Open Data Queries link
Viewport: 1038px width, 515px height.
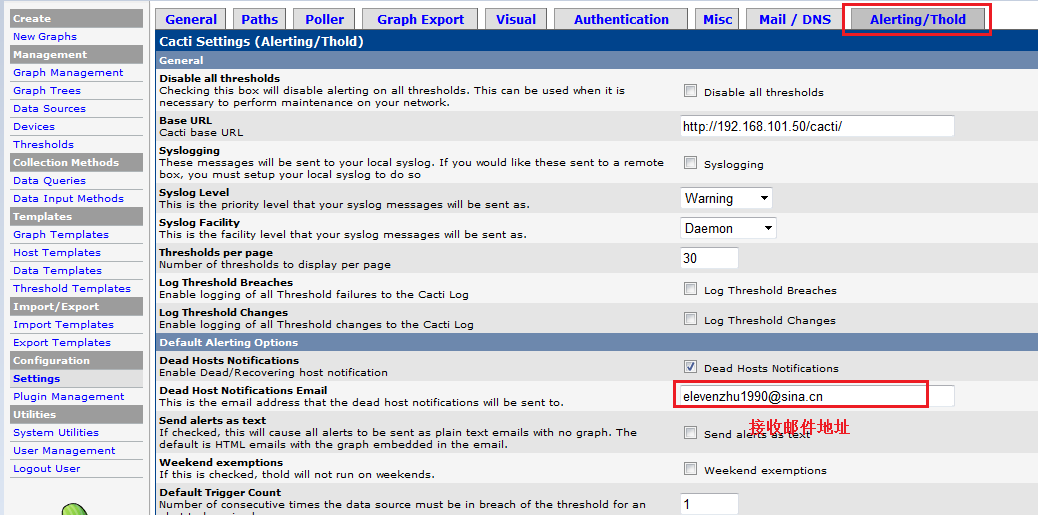coord(50,180)
